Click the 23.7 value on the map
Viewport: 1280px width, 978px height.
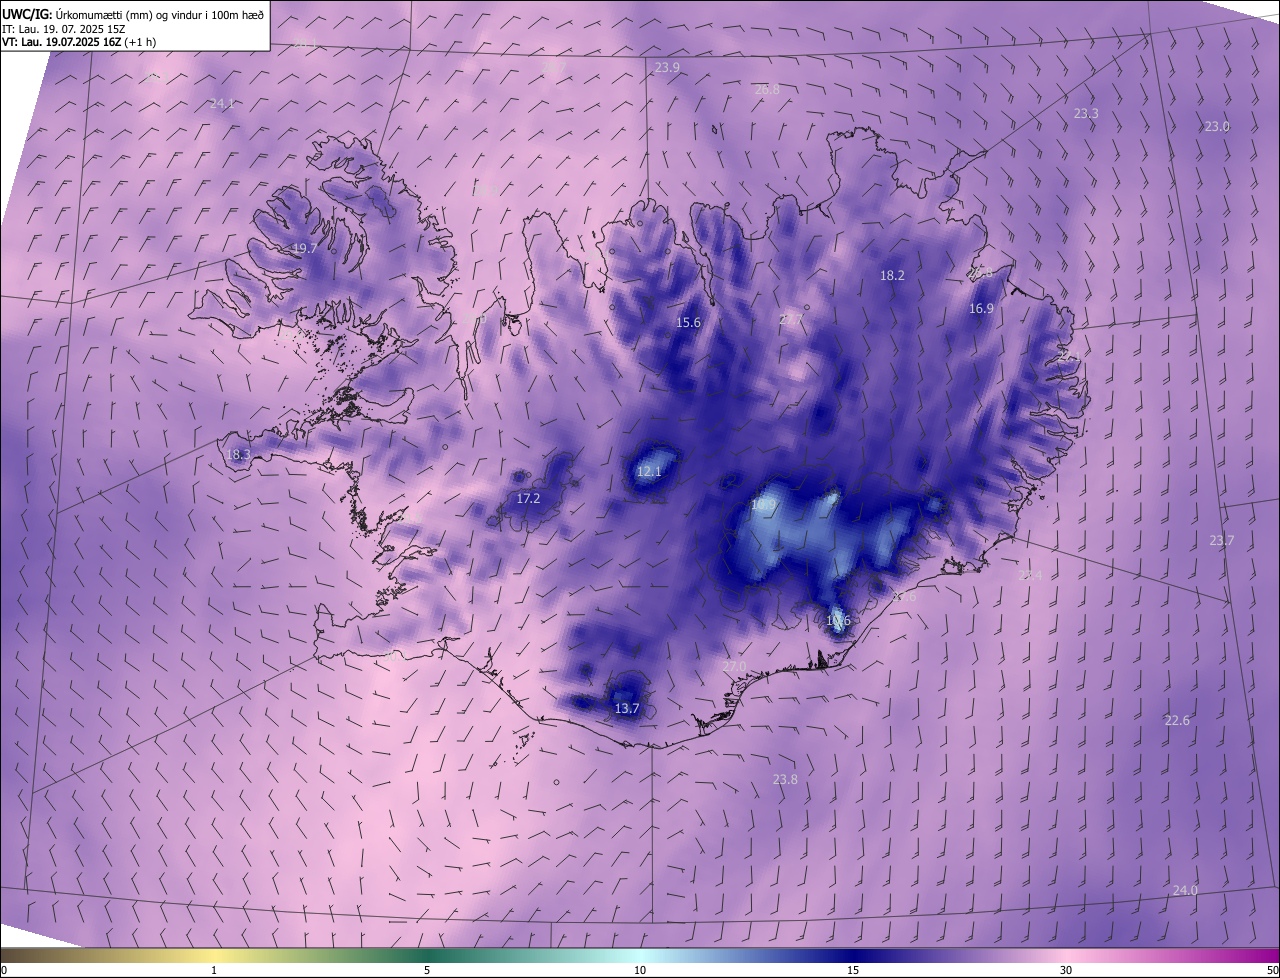point(1222,541)
